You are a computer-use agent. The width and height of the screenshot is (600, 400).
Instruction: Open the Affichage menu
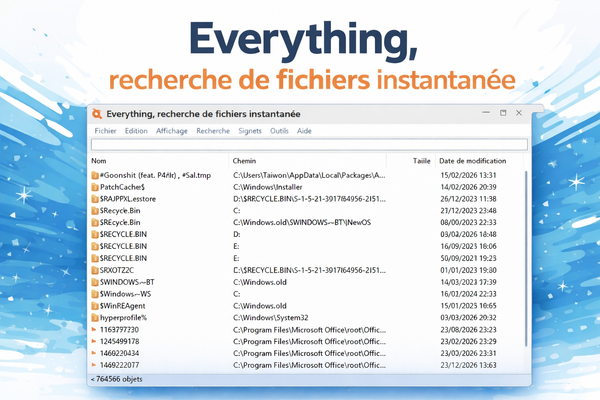coord(172,131)
